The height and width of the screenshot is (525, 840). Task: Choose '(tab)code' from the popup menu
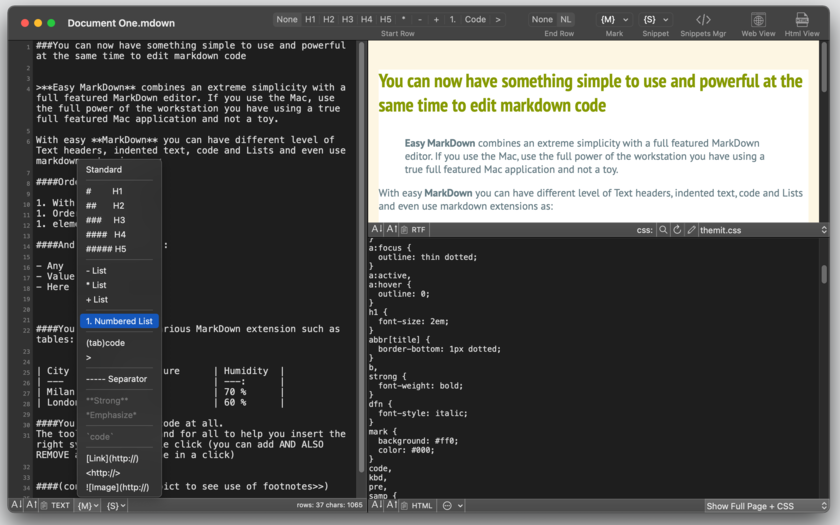point(119,343)
